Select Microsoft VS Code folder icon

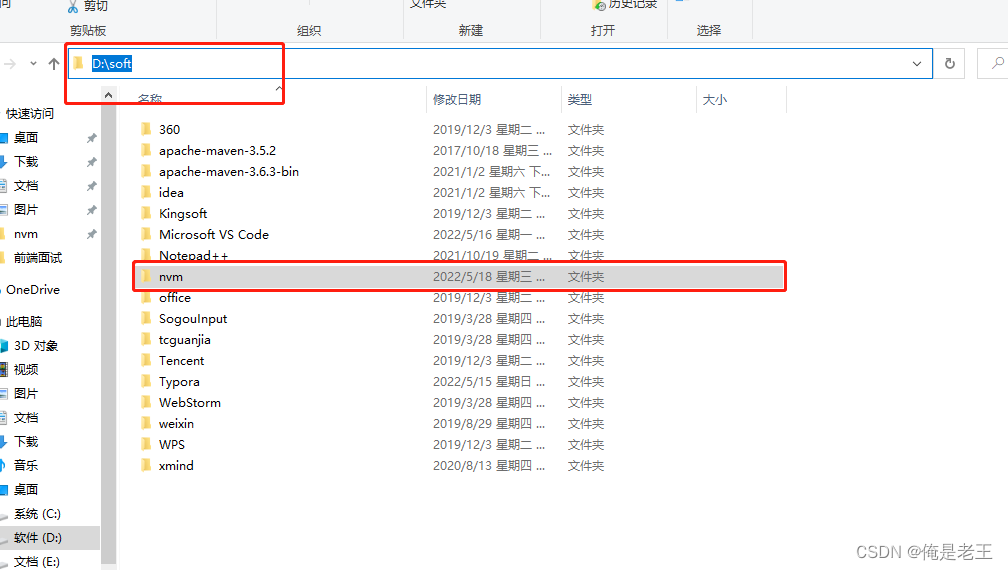pos(146,235)
